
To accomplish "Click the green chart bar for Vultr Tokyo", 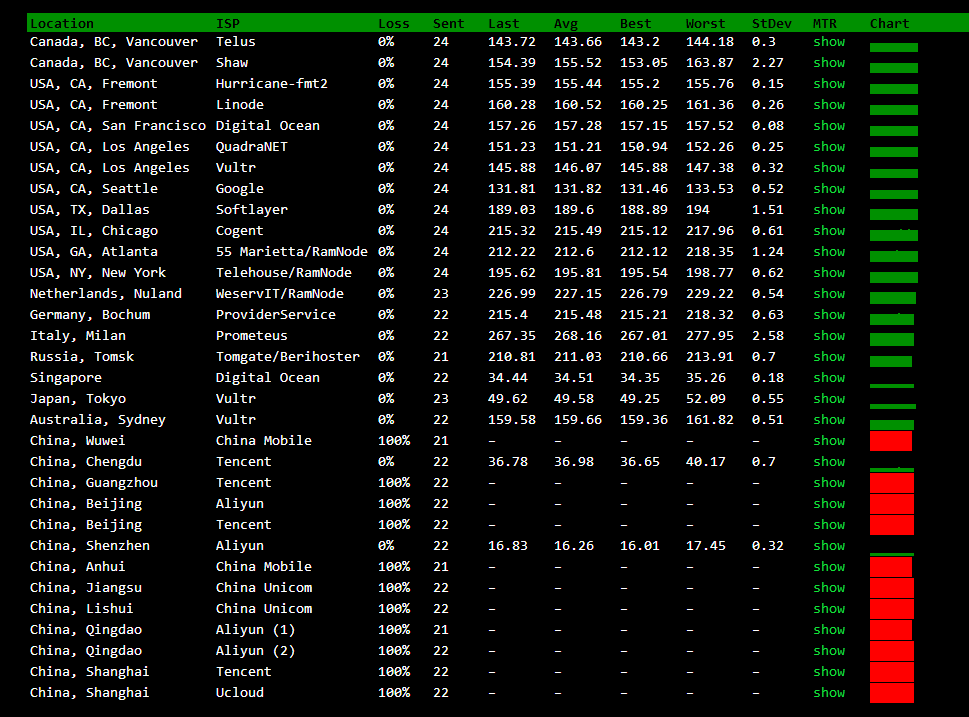I will (x=892, y=405).
